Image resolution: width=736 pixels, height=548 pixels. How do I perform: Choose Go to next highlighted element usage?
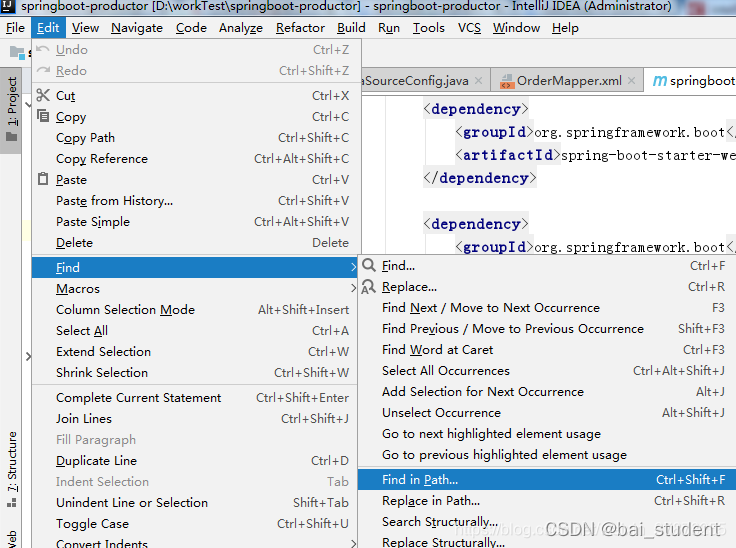[x=547, y=433]
